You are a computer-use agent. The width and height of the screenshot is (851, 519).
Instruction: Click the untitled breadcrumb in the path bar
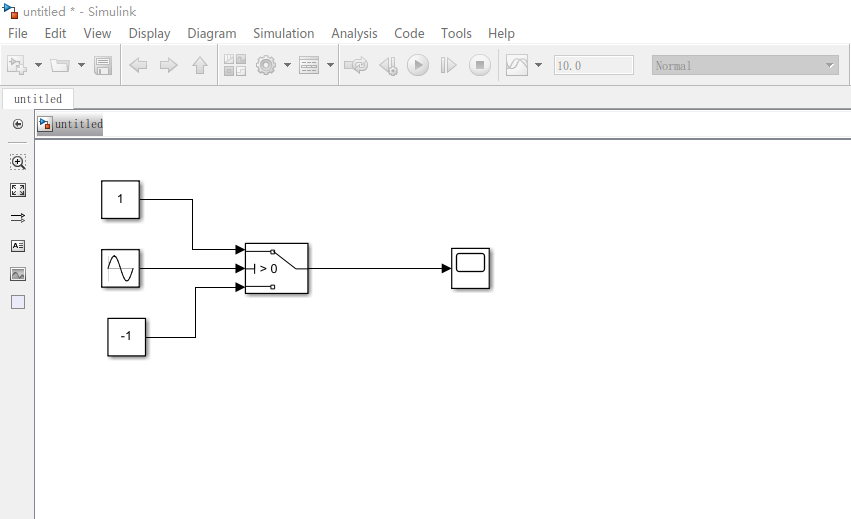tap(79, 124)
